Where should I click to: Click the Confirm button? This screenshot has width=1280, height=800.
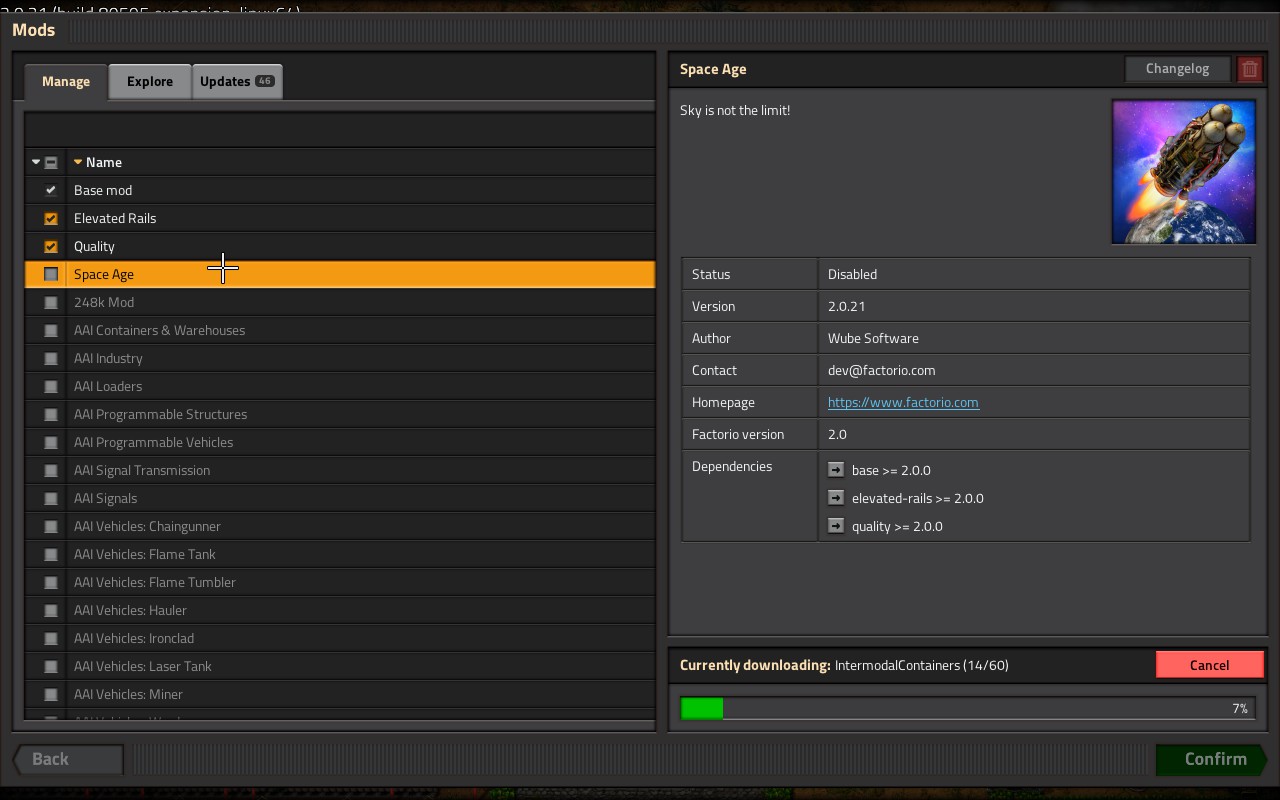point(1212,759)
